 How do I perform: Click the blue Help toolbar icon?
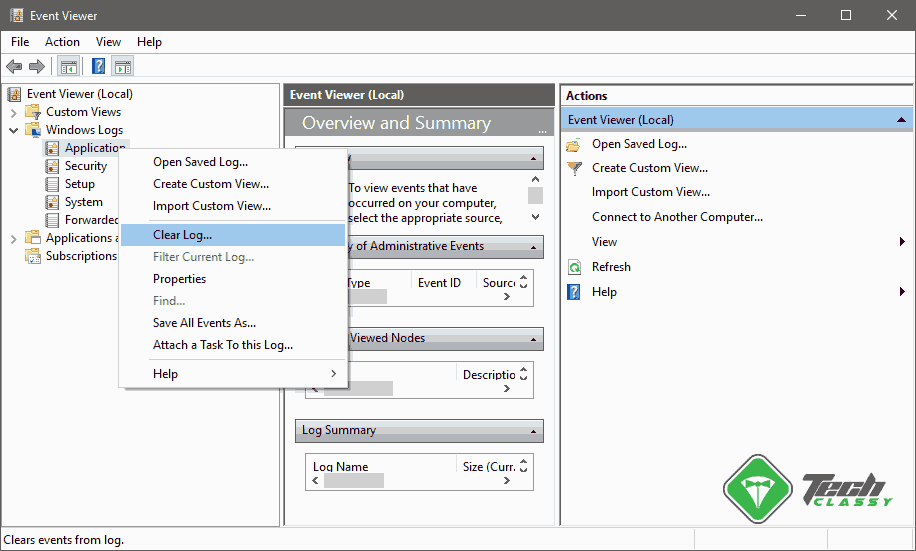point(99,67)
